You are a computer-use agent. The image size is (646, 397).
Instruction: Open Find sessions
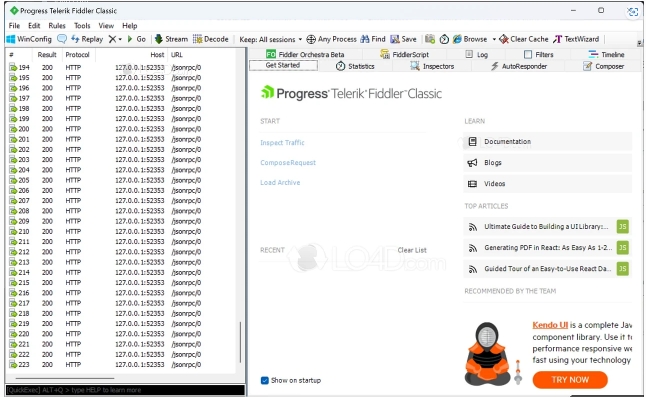[x=373, y=39]
